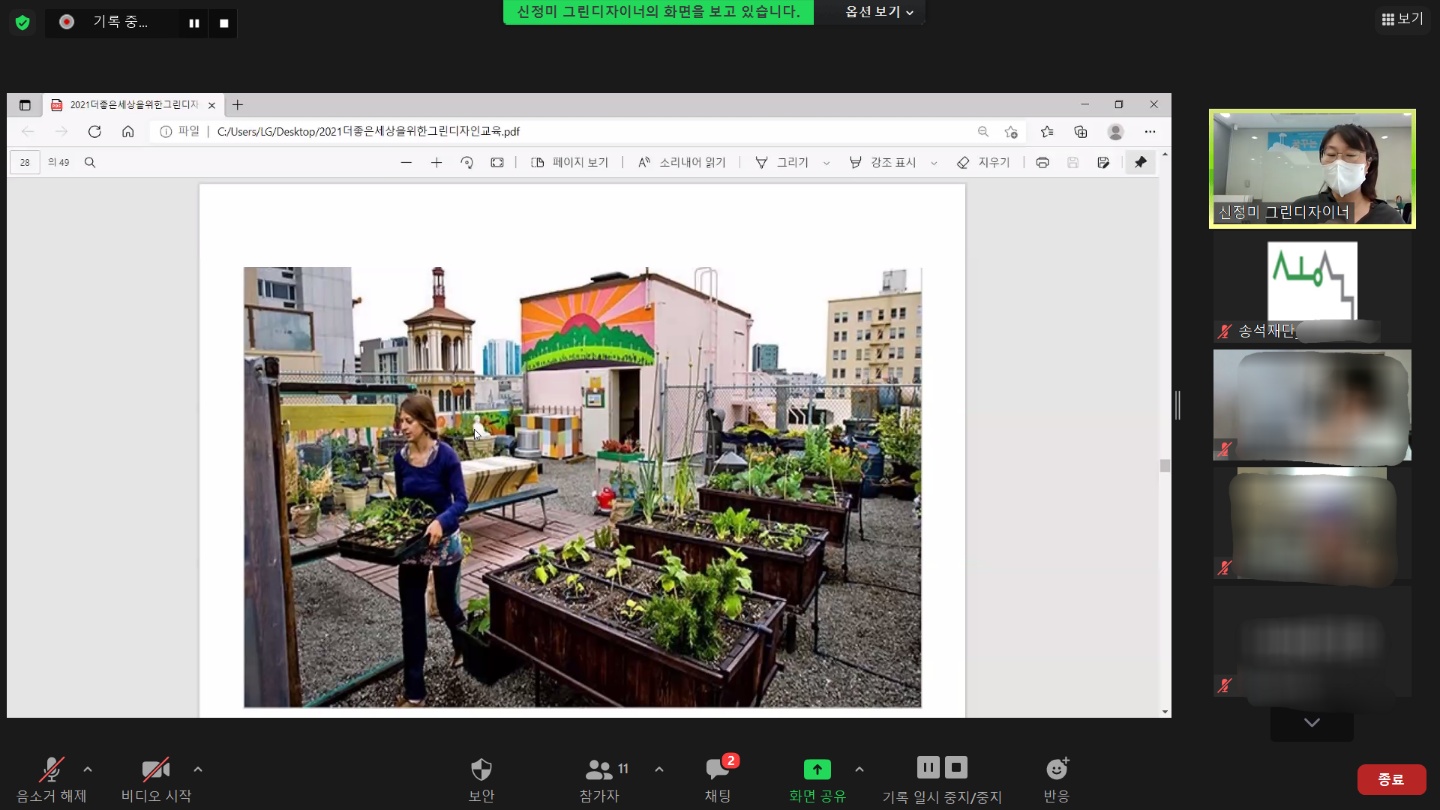Open the reactions smiley icon
The height and width of the screenshot is (810, 1440).
click(1057, 769)
